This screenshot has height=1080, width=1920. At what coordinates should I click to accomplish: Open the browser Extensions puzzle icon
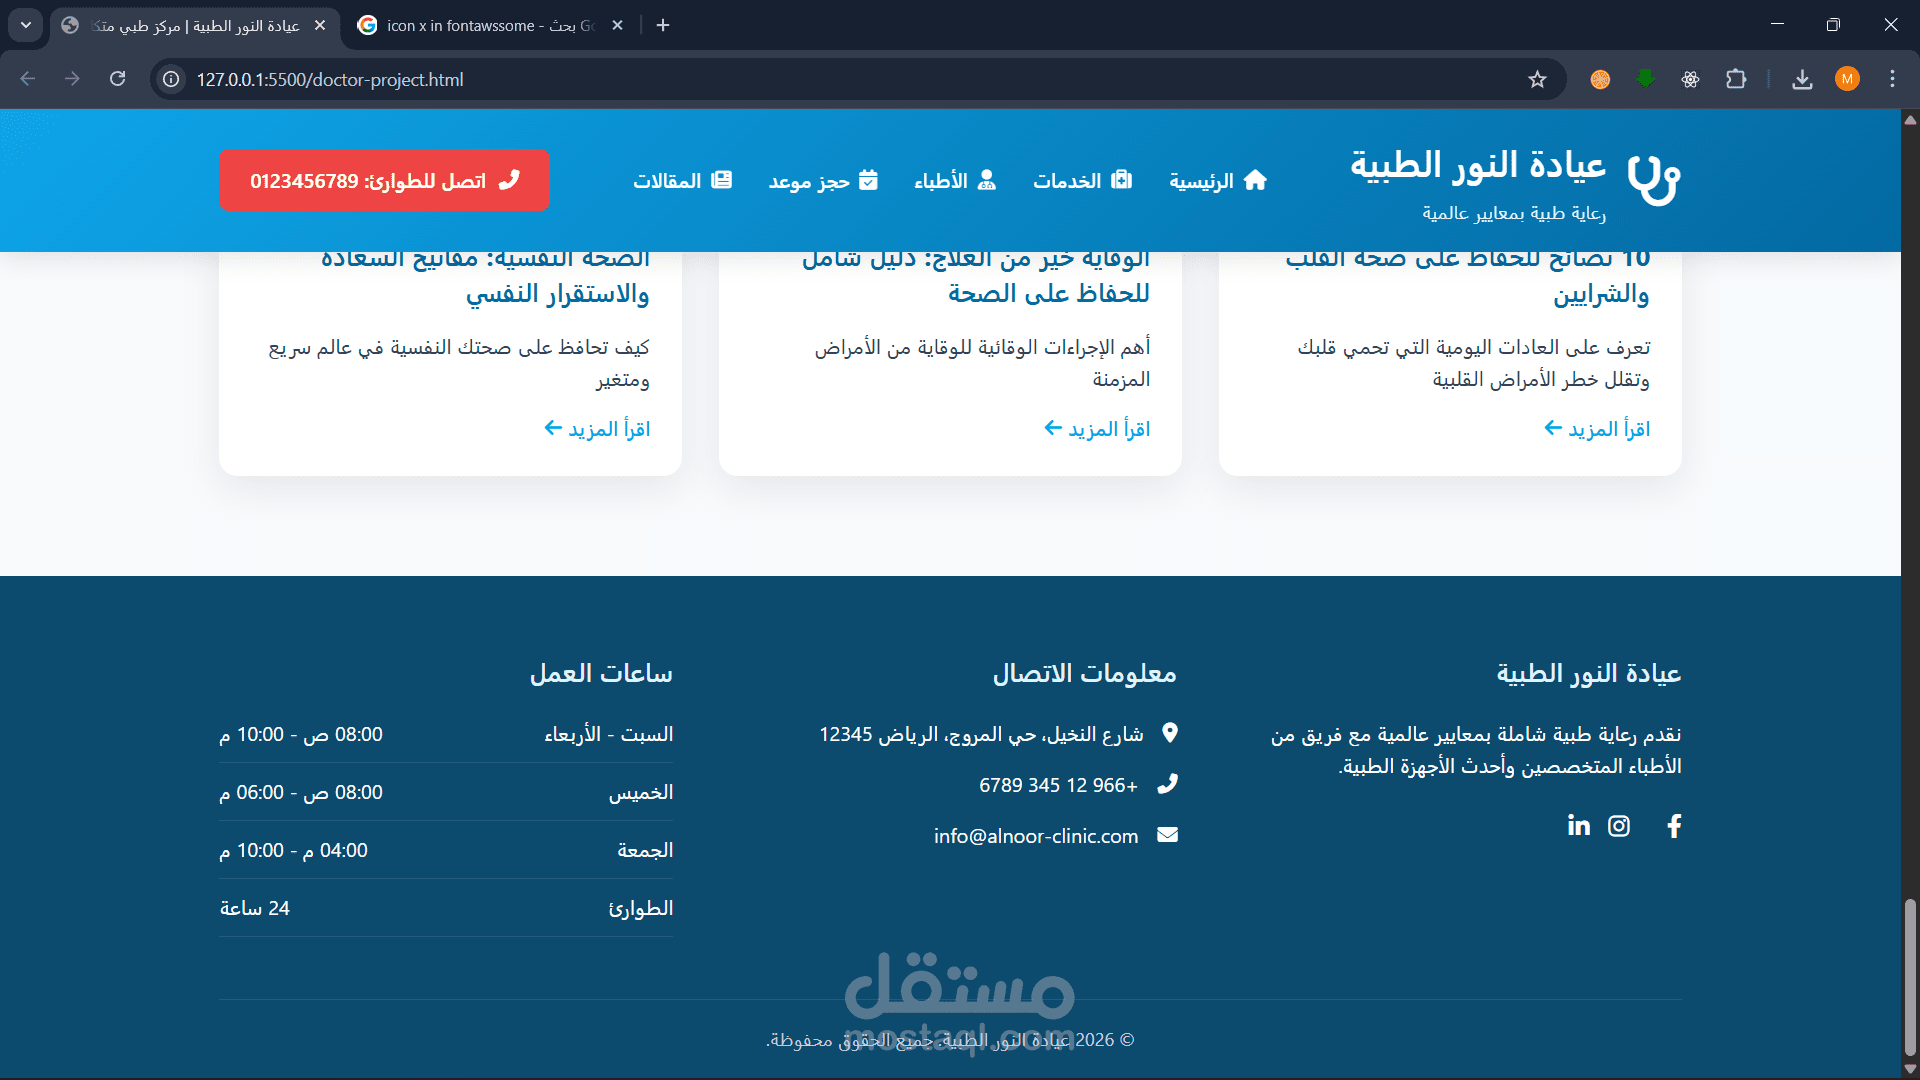coord(1736,80)
